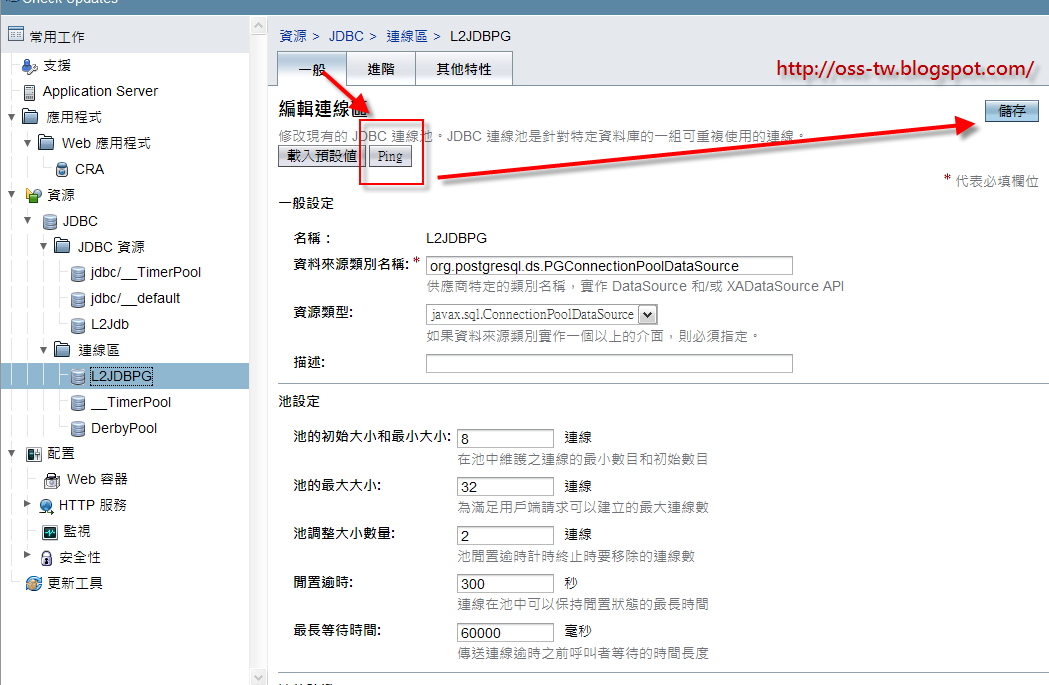Open the 其他特性 tab

pyautogui.click(x=464, y=69)
